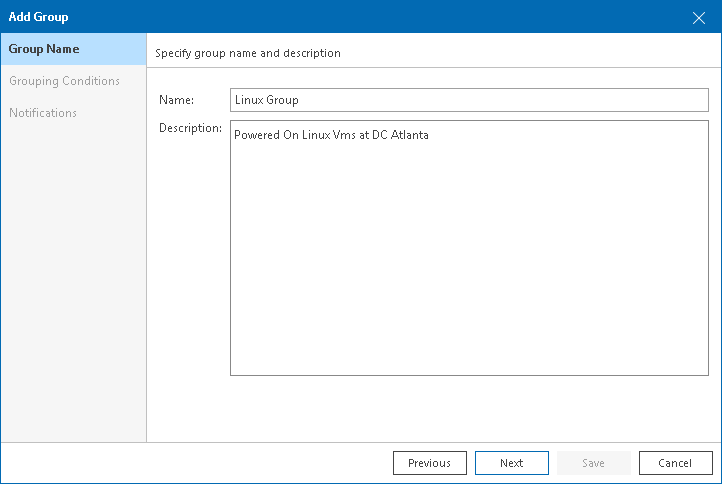This screenshot has width=722, height=484.
Task: Click the Description label
Action: (190, 128)
